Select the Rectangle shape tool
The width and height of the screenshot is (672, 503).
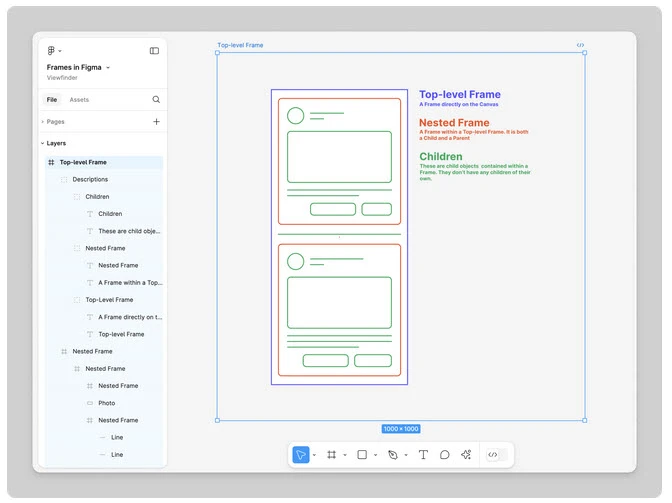[362, 455]
